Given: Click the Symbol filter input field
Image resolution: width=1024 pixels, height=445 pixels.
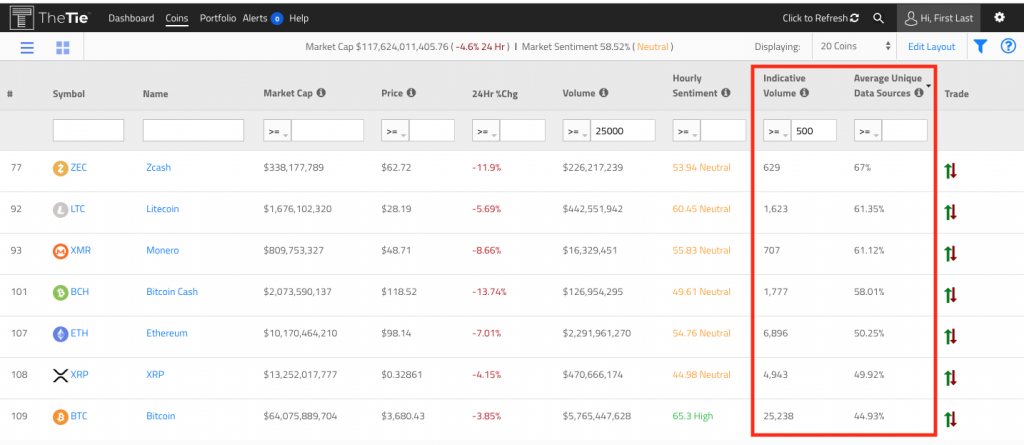Looking at the screenshot, I should click(x=88, y=130).
